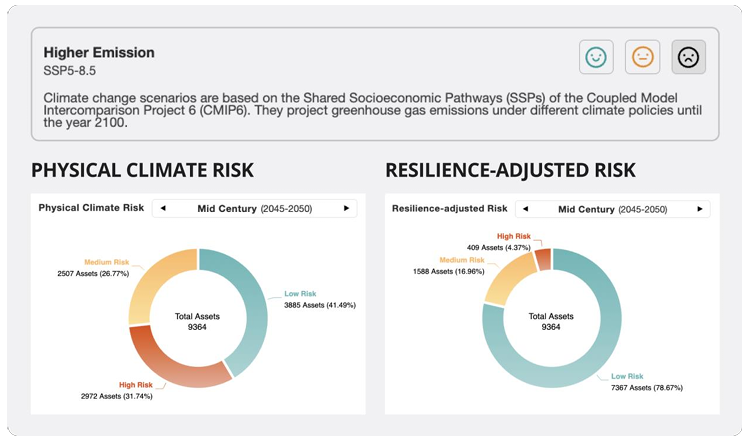The height and width of the screenshot is (444, 750).
Task: Click the Total Assets center of Physical chart
Action: tap(197, 321)
